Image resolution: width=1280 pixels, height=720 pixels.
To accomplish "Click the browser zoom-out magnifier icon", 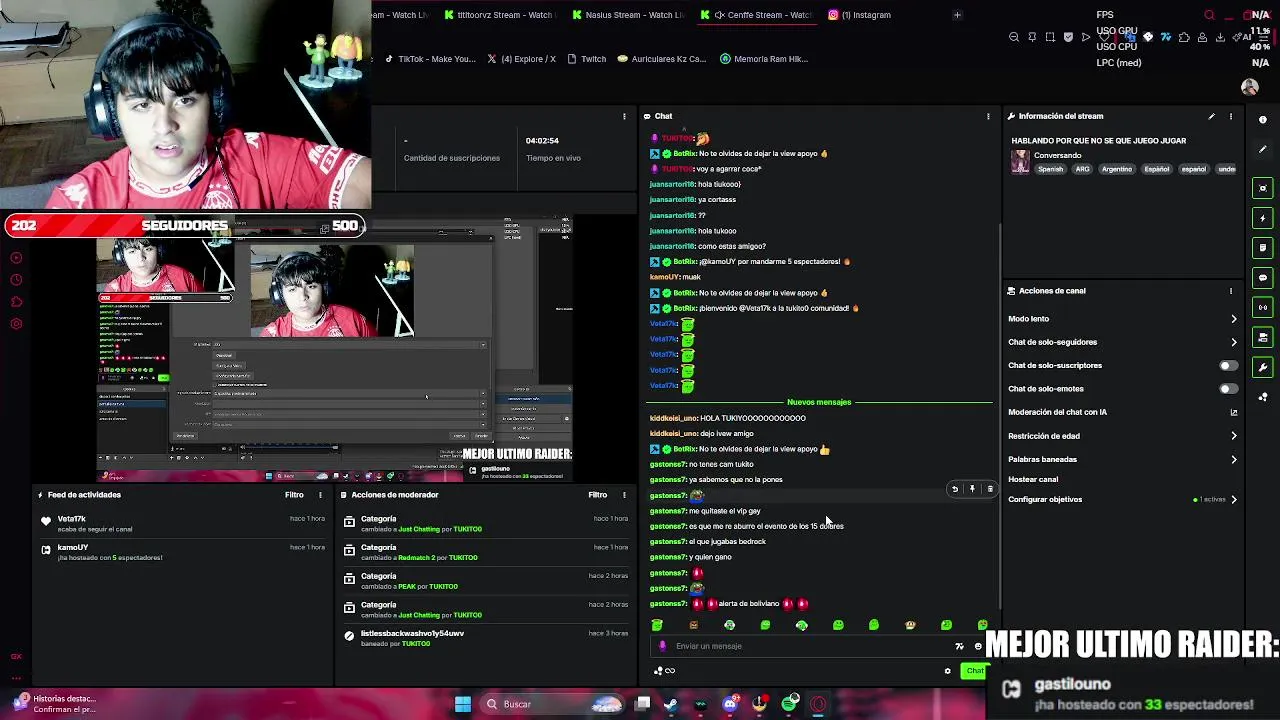I will click(1014, 37).
